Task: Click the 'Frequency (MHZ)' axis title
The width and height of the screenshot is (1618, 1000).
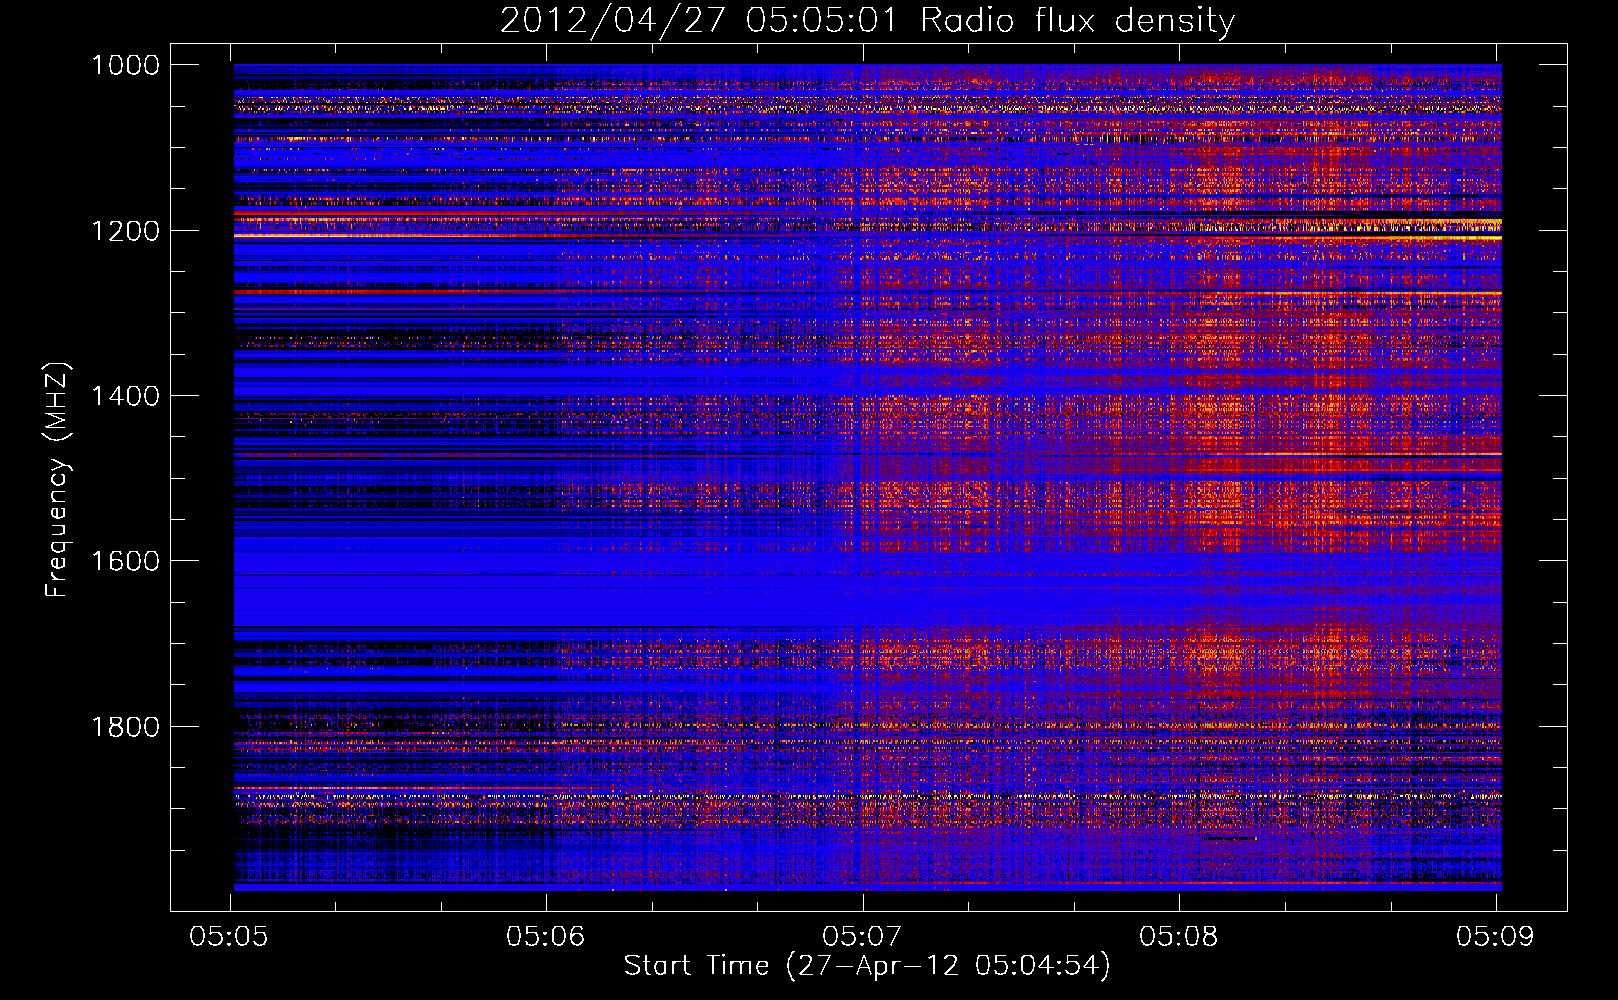Action: coord(56,480)
